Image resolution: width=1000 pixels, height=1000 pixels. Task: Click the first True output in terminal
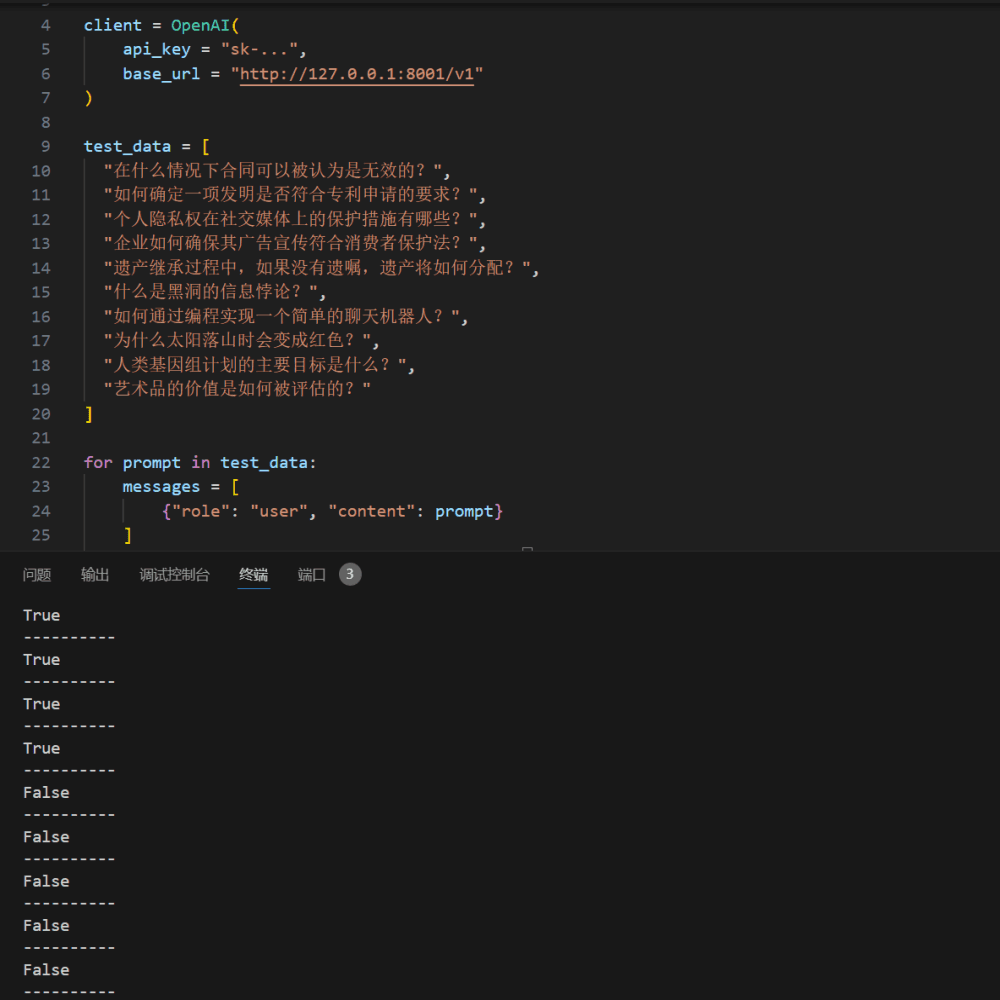(x=42, y=615)
